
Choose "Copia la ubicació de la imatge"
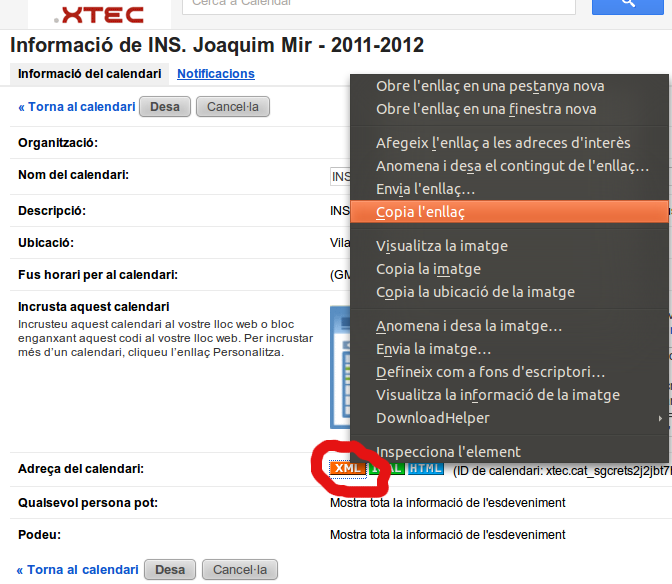pos(475,292)
